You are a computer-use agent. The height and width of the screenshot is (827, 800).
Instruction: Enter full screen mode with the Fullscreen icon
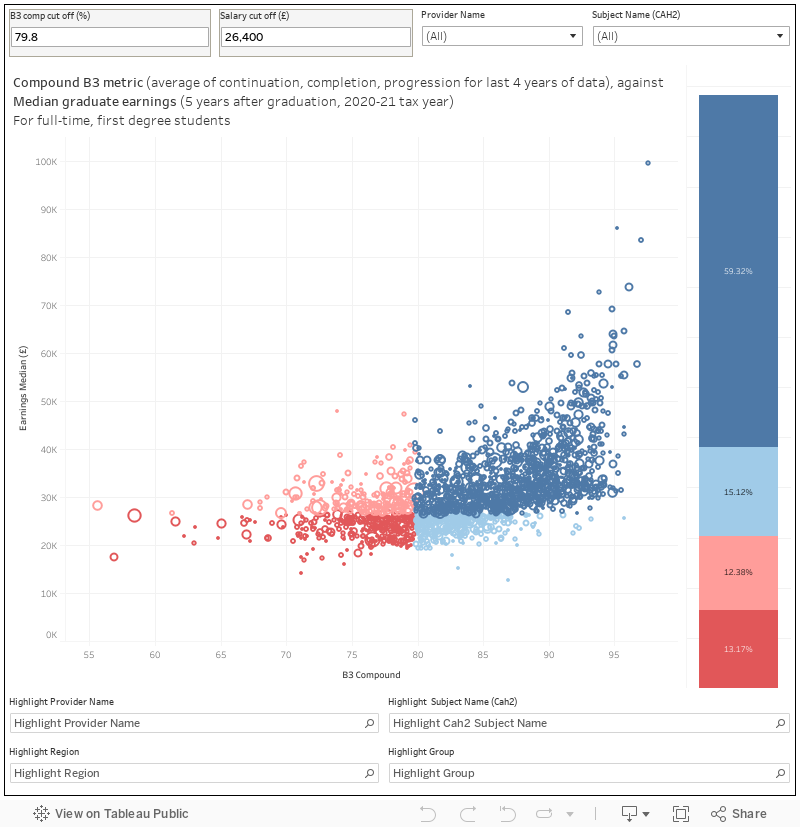[x=681, y=813]
